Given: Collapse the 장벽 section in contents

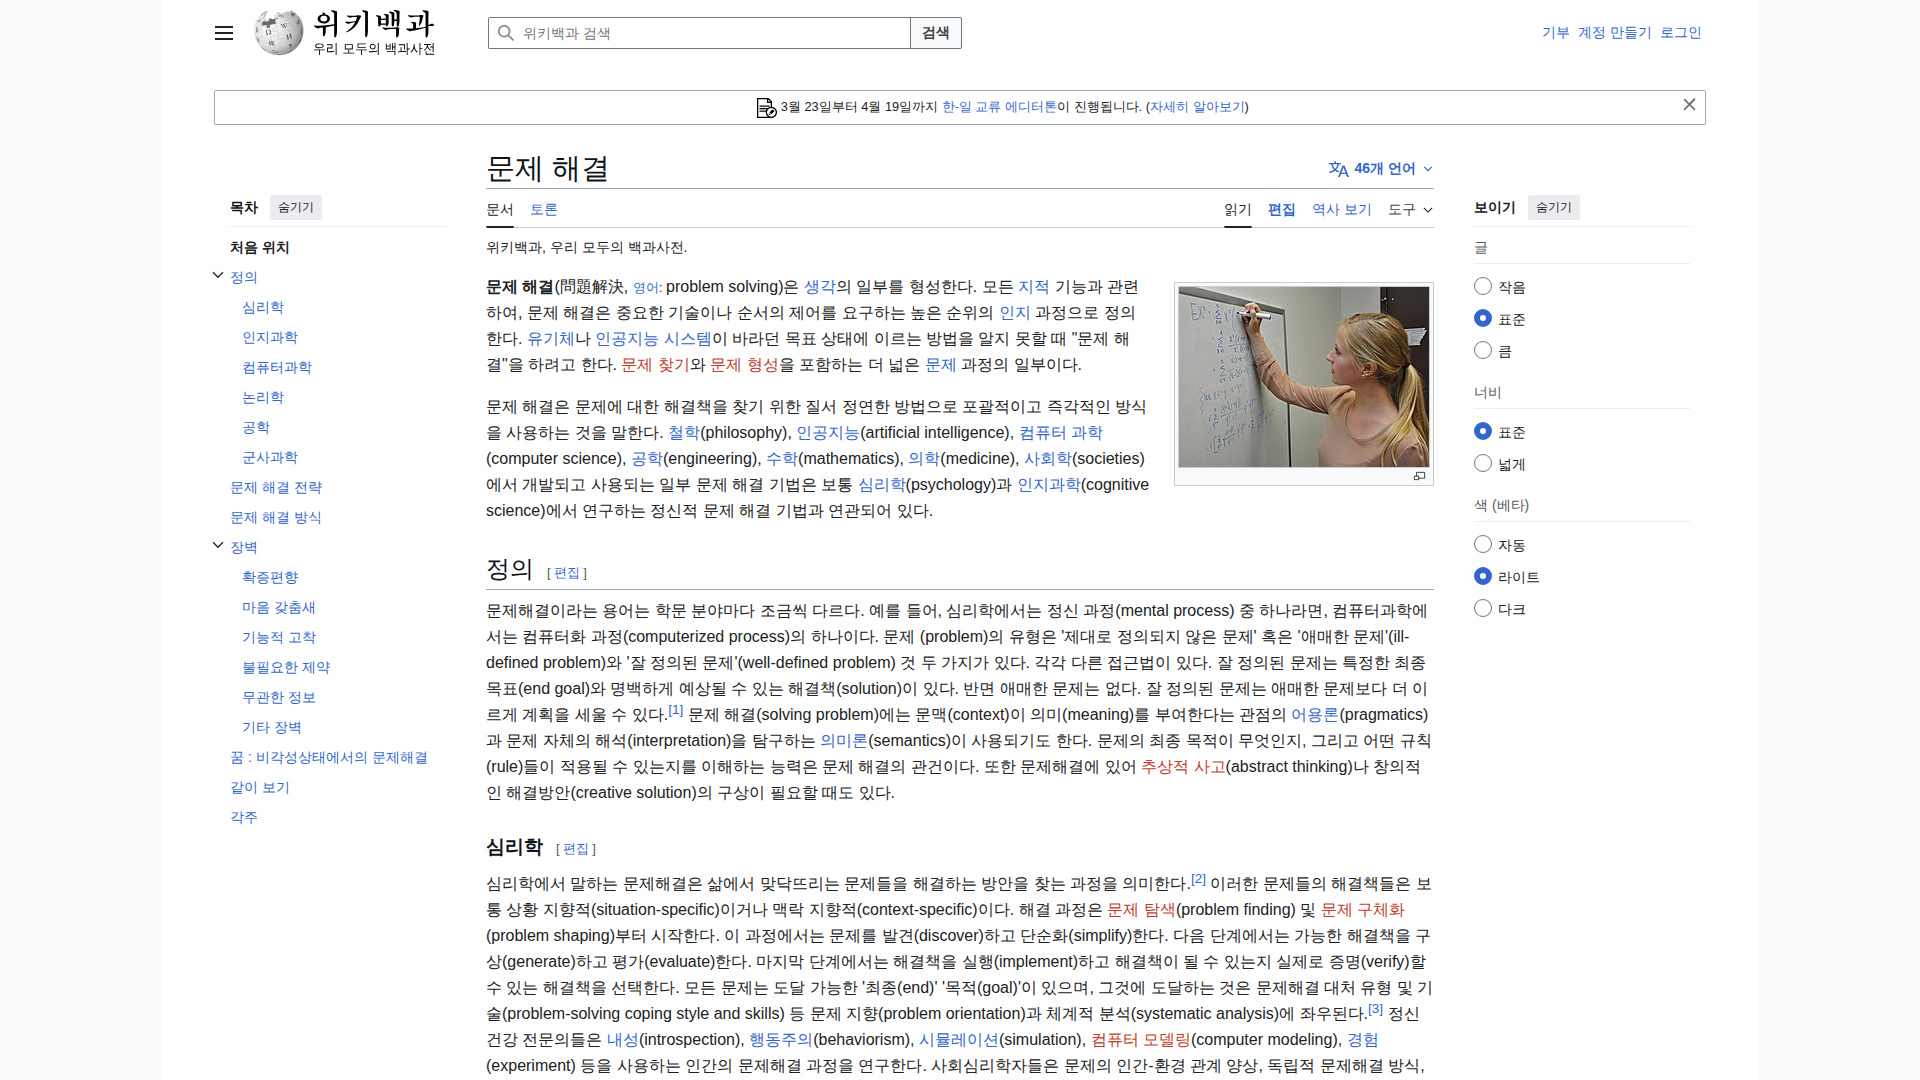Looking at the screenshot, I should click(218, 546).
